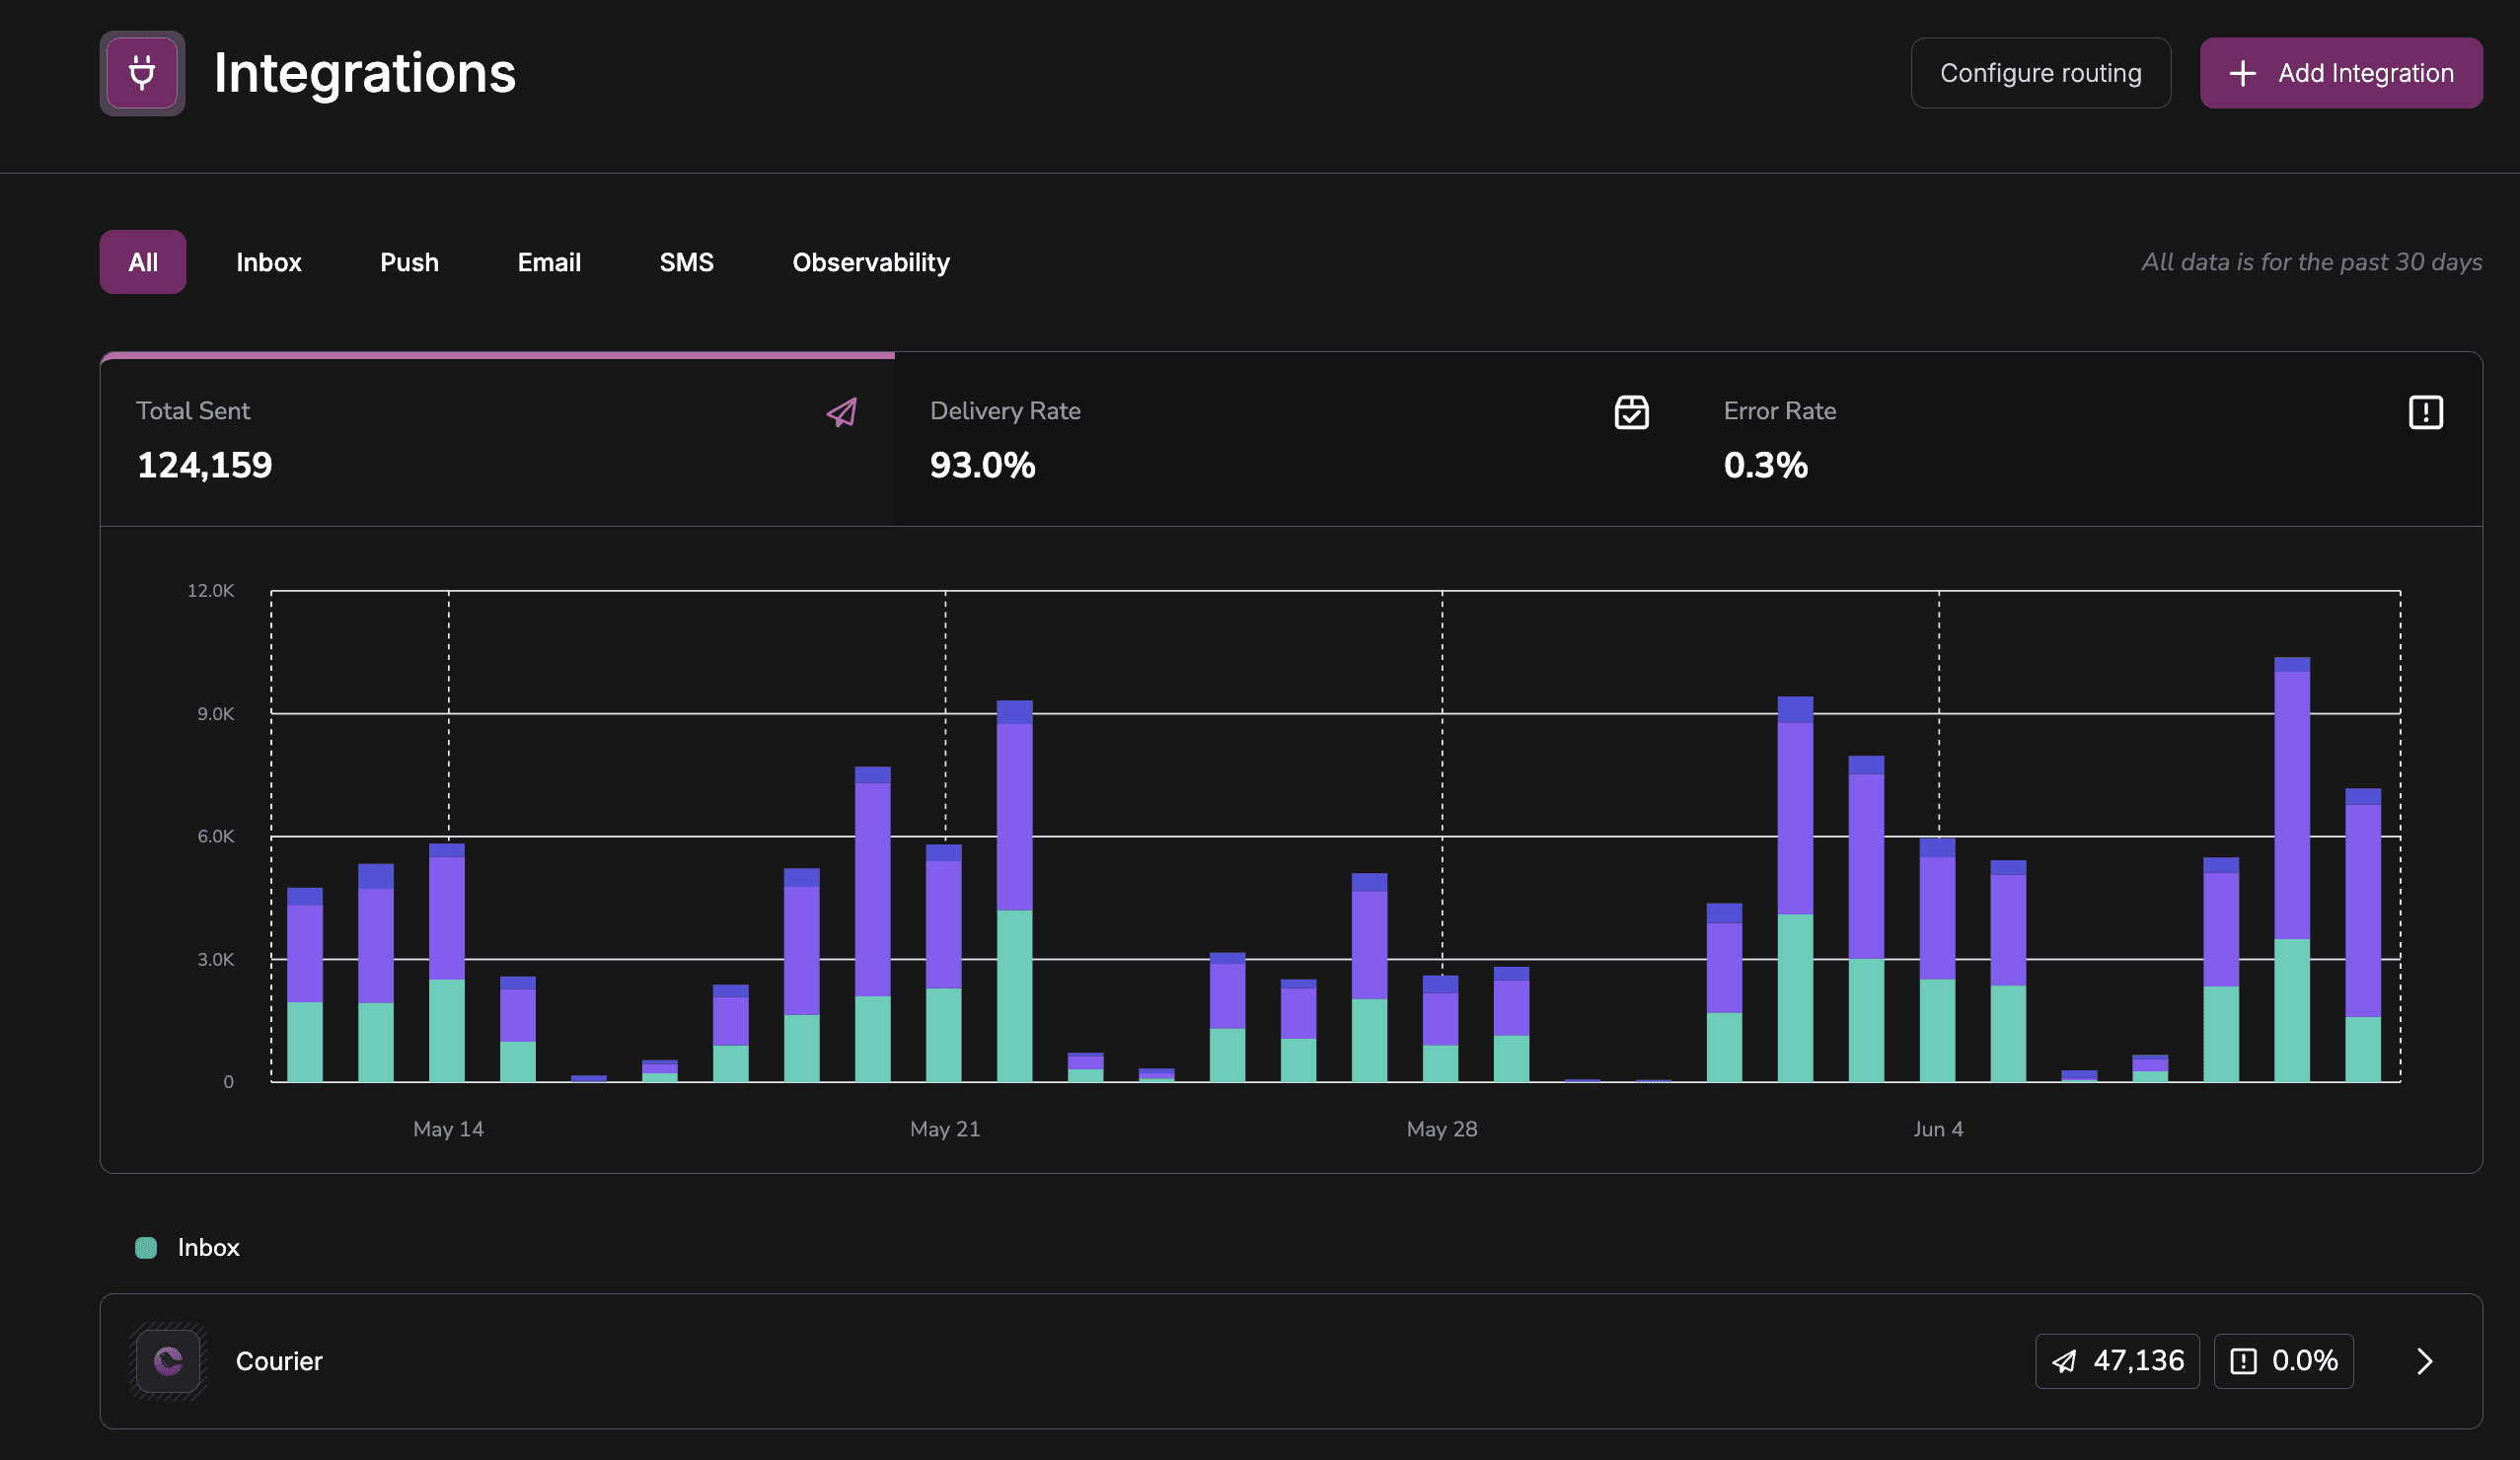Click the Courier logo icon
This screenshot has height=1460, width=2520.
coord(168,1360)
